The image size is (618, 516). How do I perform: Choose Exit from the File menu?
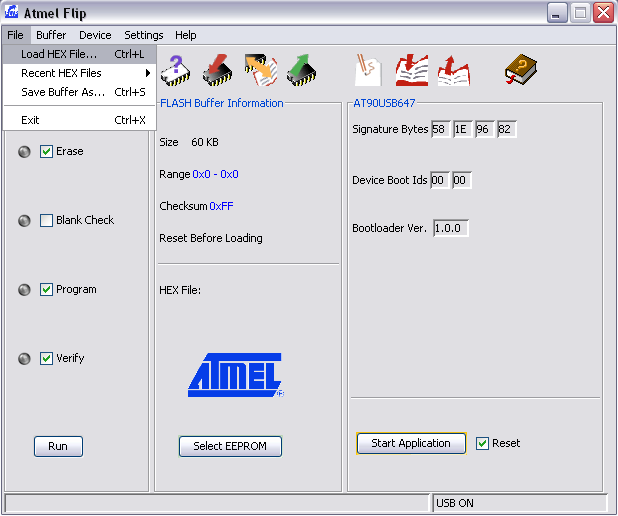(x=80, y=120)
